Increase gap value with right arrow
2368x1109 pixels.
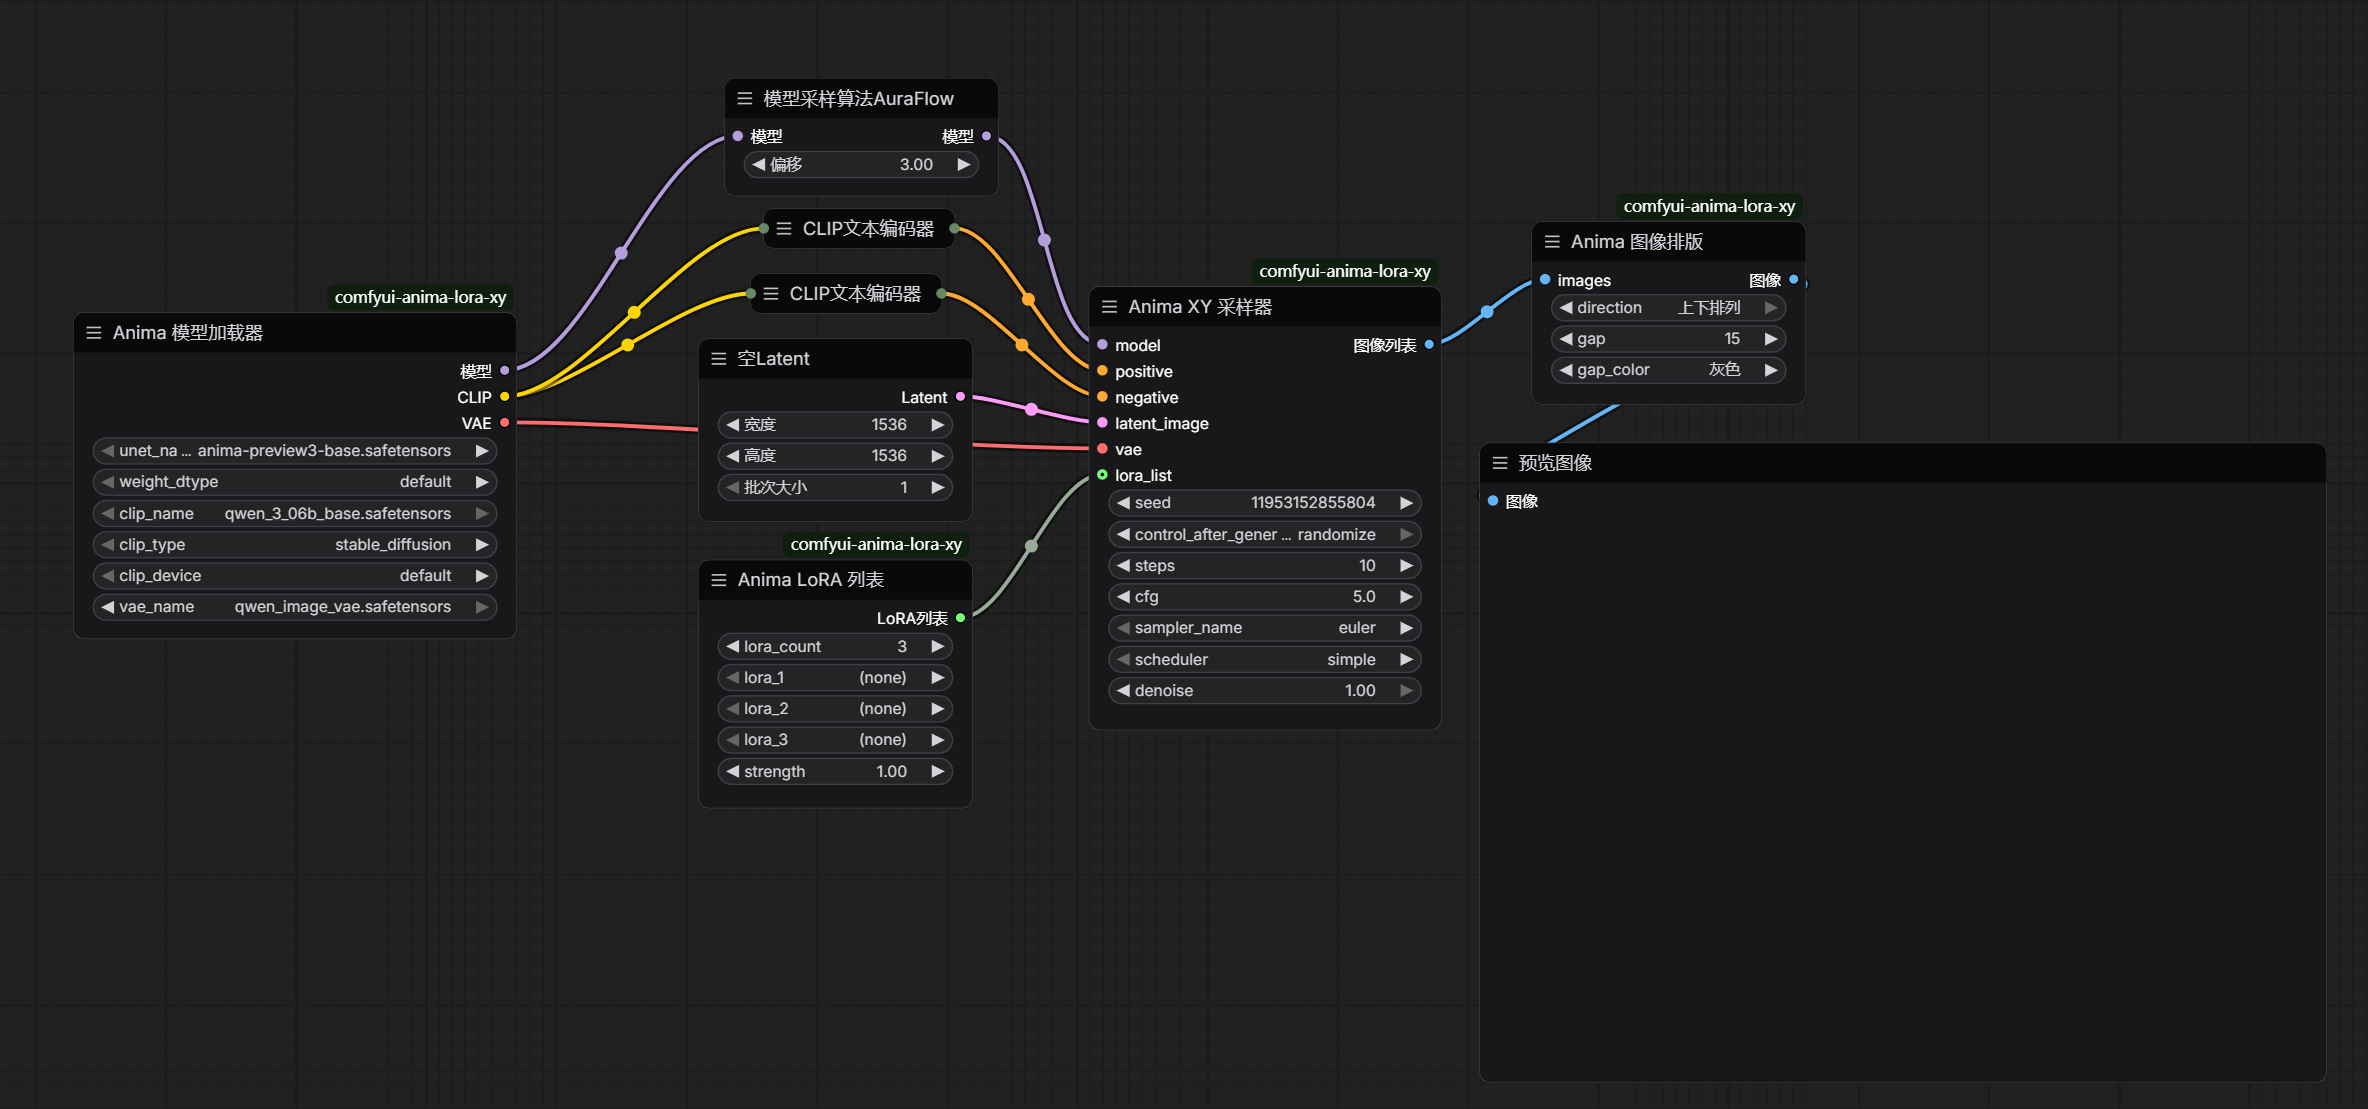[1771, 339]
